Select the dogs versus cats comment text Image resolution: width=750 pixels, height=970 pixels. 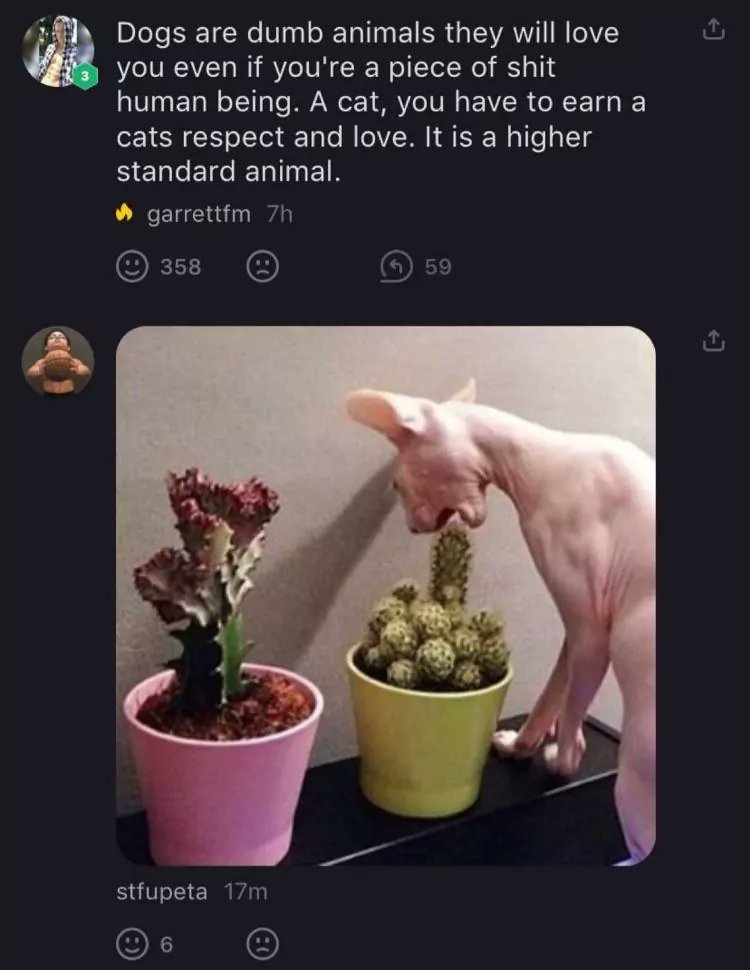(381, 102)
